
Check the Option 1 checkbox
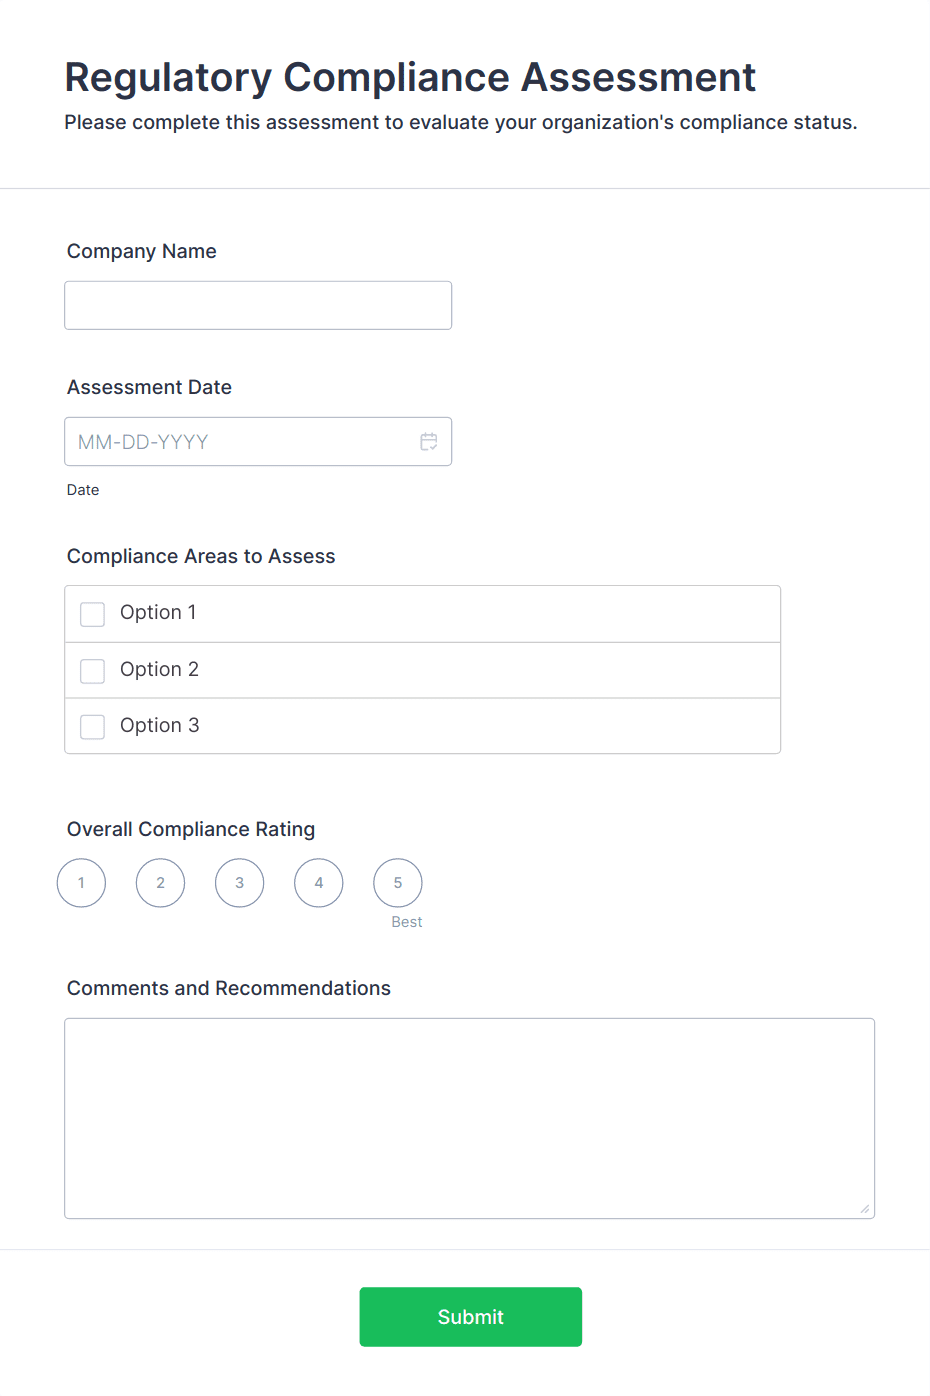pos(92,613)
